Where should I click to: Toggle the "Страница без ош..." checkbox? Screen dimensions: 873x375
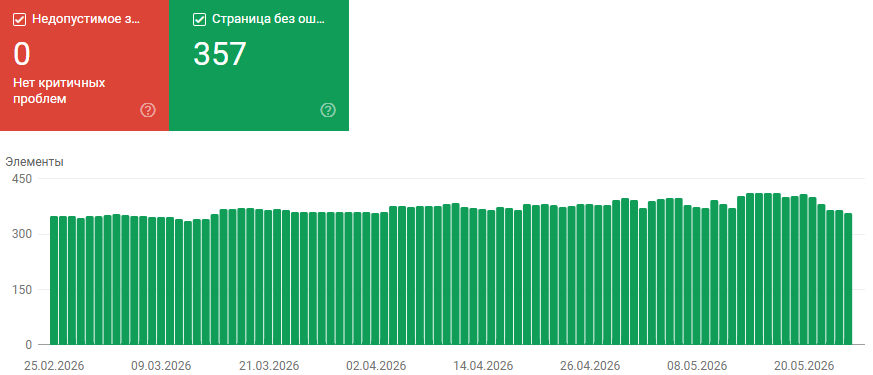[x=199, y=19]
